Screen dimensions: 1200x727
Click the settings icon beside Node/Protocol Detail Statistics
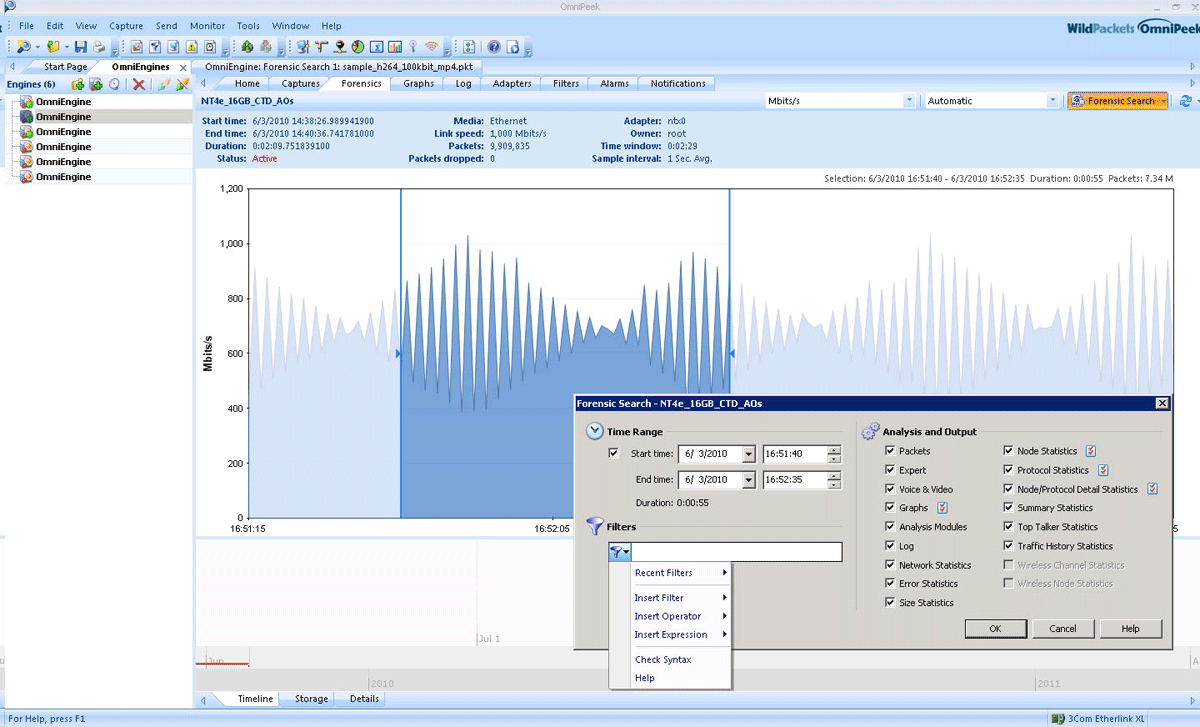[1152, 489]
